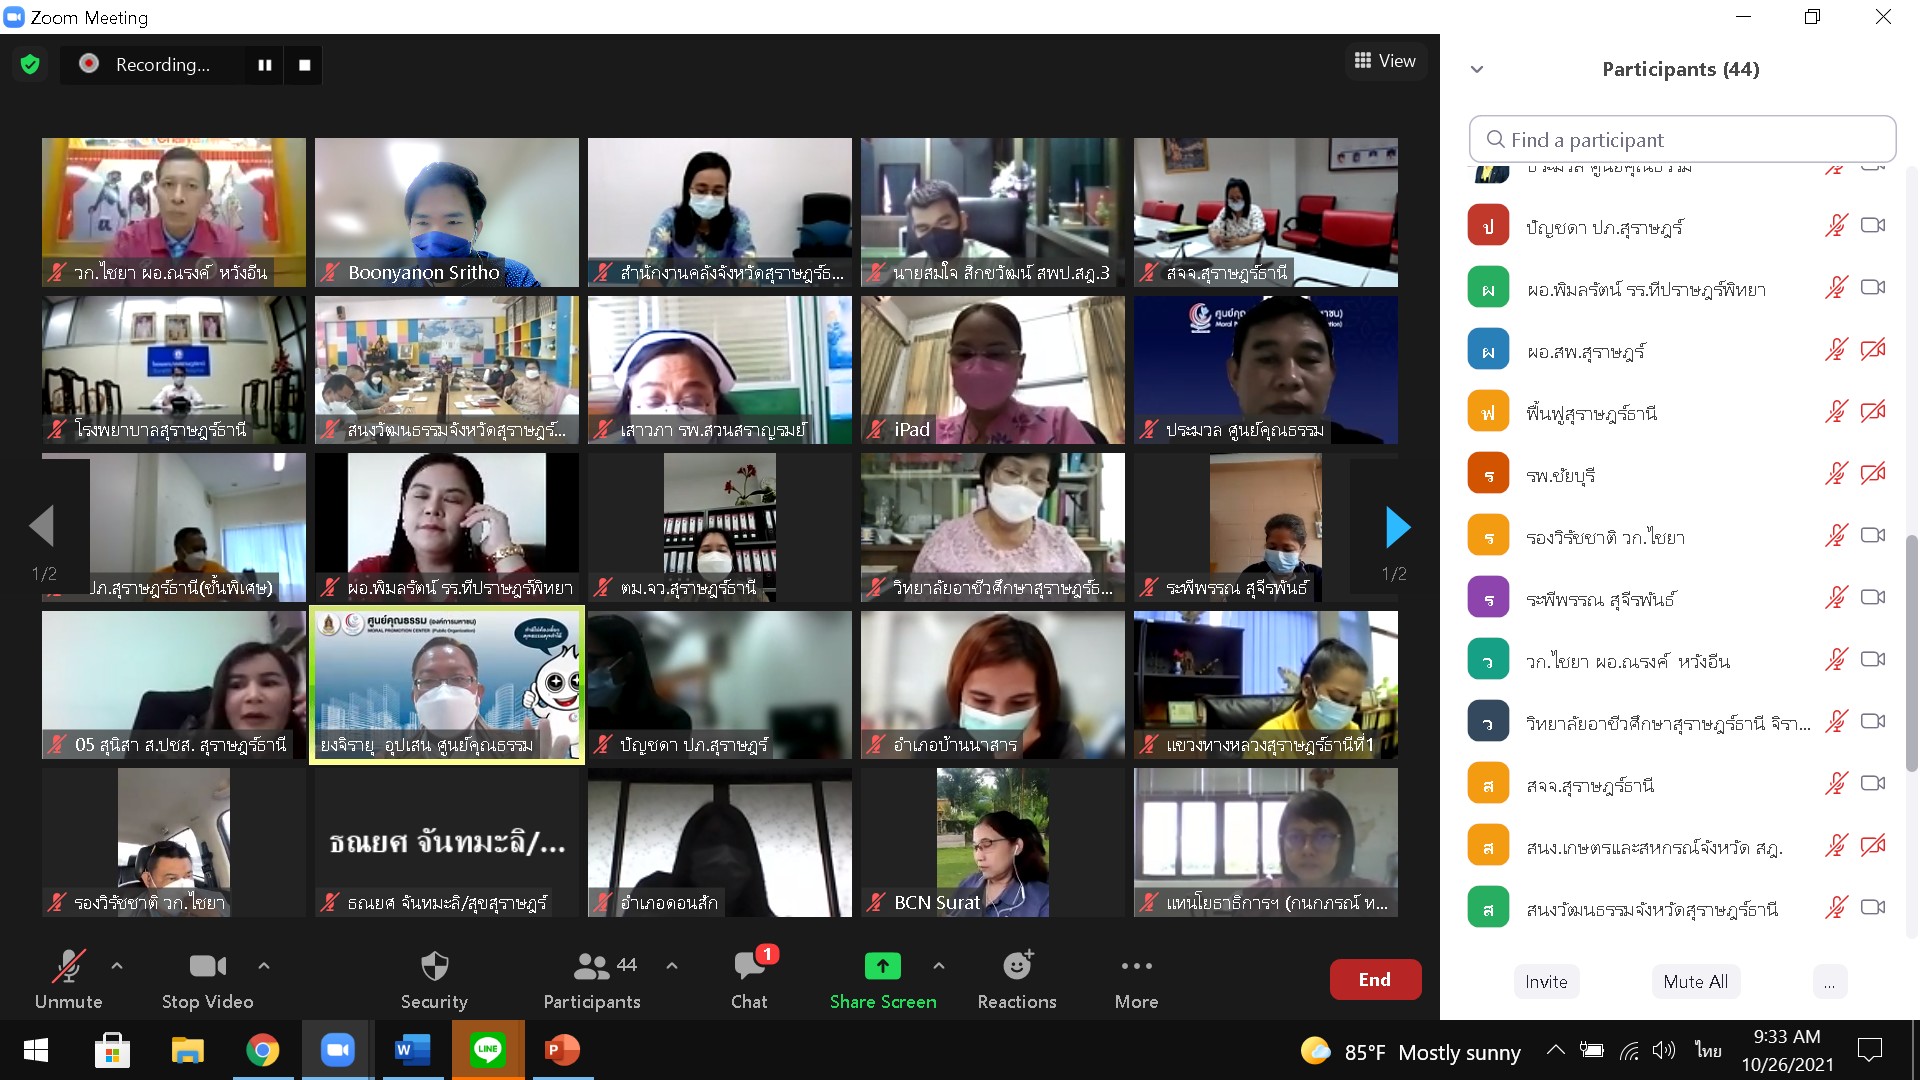Select video tile labeled iPad
This screenshot has width=1920, height=1080.
pyautogui.click(x=992, y=370)
